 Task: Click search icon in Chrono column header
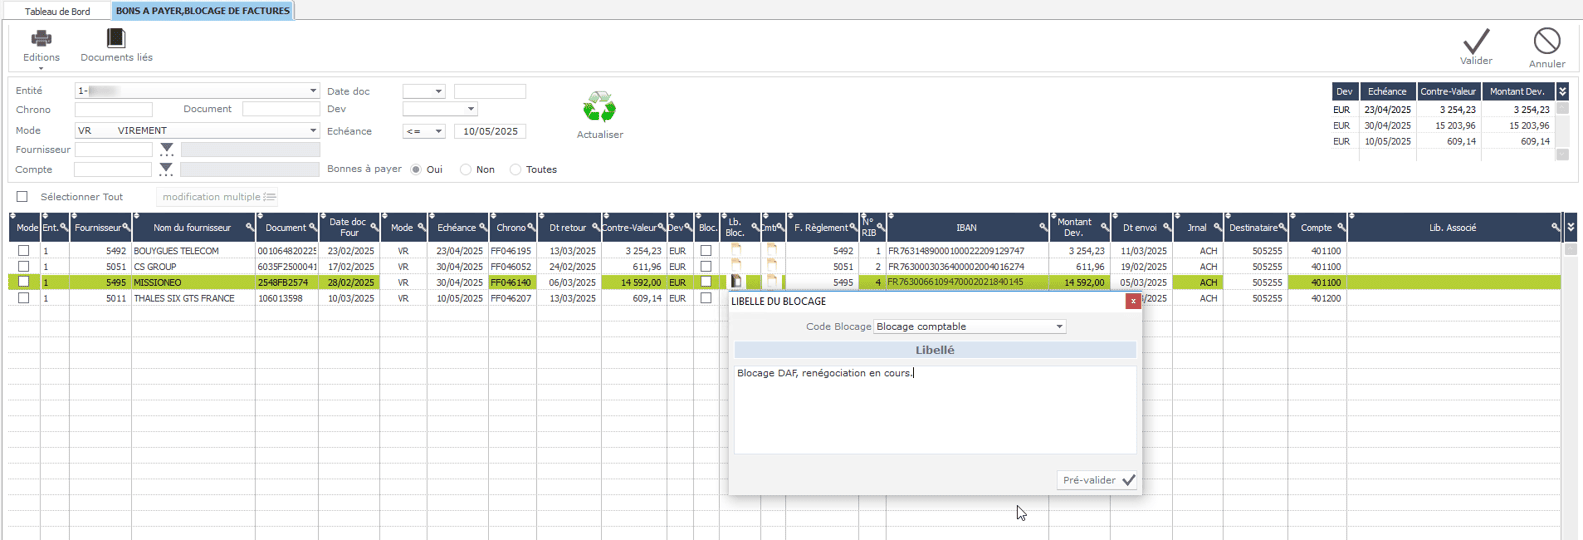531,228
